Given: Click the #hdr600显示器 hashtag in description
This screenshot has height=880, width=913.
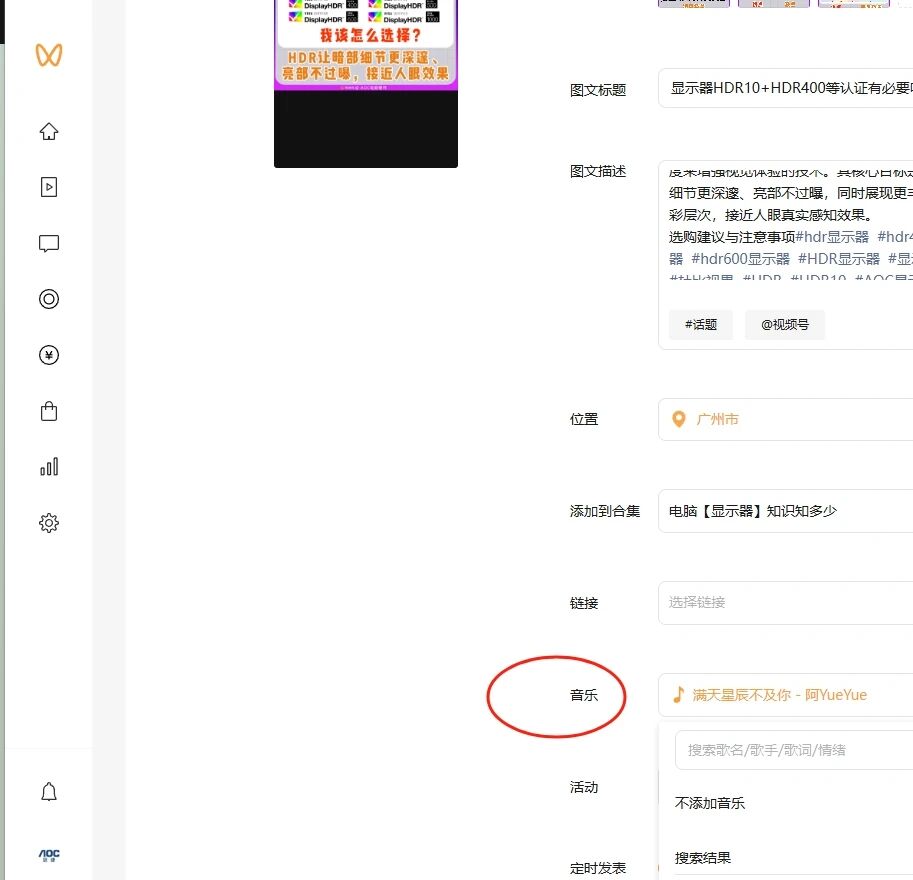Looking at the screenshot, I should 740,259.
